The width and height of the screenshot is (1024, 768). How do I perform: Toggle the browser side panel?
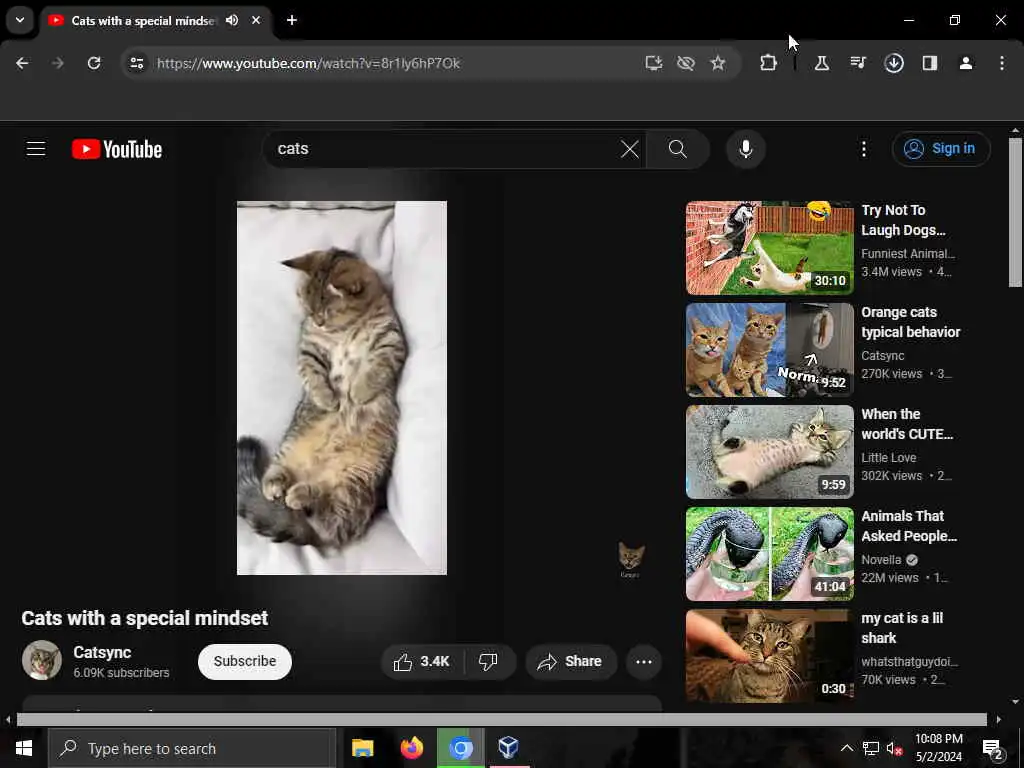pyautogui.click(x=929, y=63)
